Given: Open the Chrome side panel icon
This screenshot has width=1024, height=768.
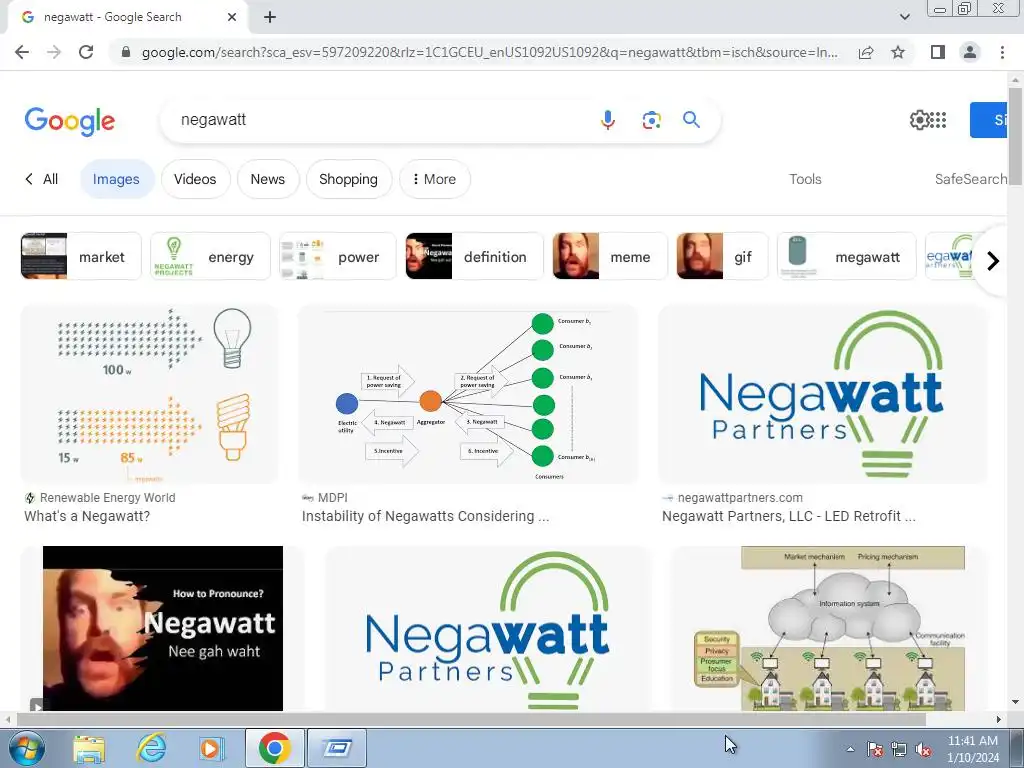Looking at the screenshot, I should (x=938, y=52).
